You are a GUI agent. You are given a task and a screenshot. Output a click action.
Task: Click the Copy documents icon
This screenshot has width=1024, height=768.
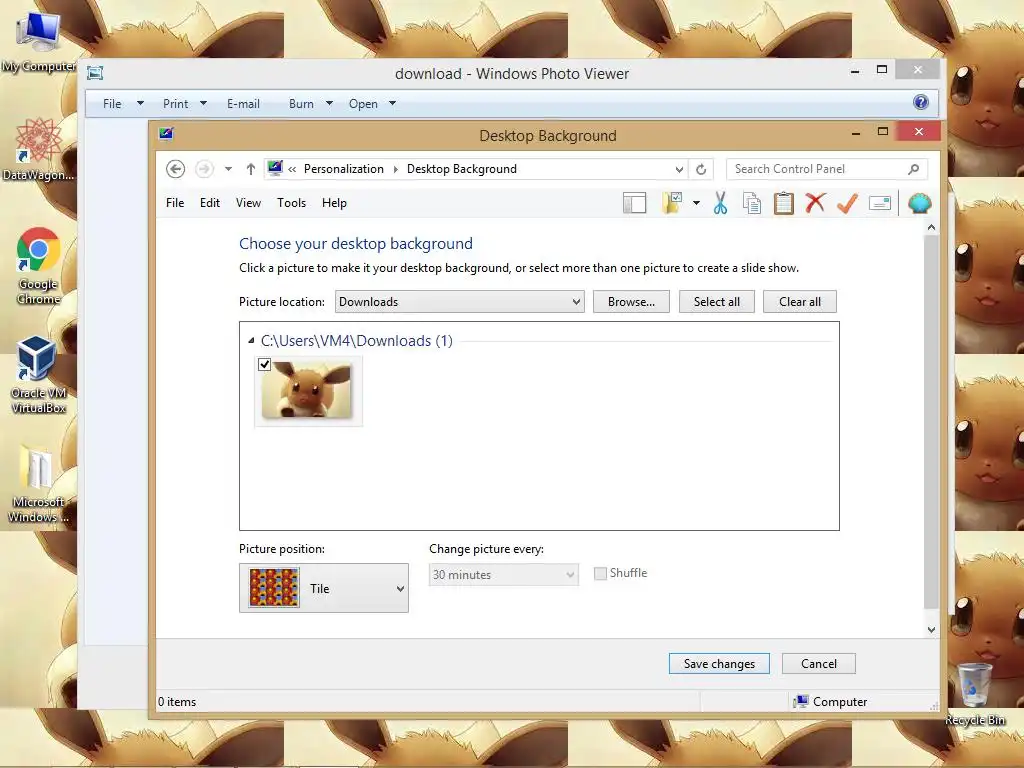point(752,203)
